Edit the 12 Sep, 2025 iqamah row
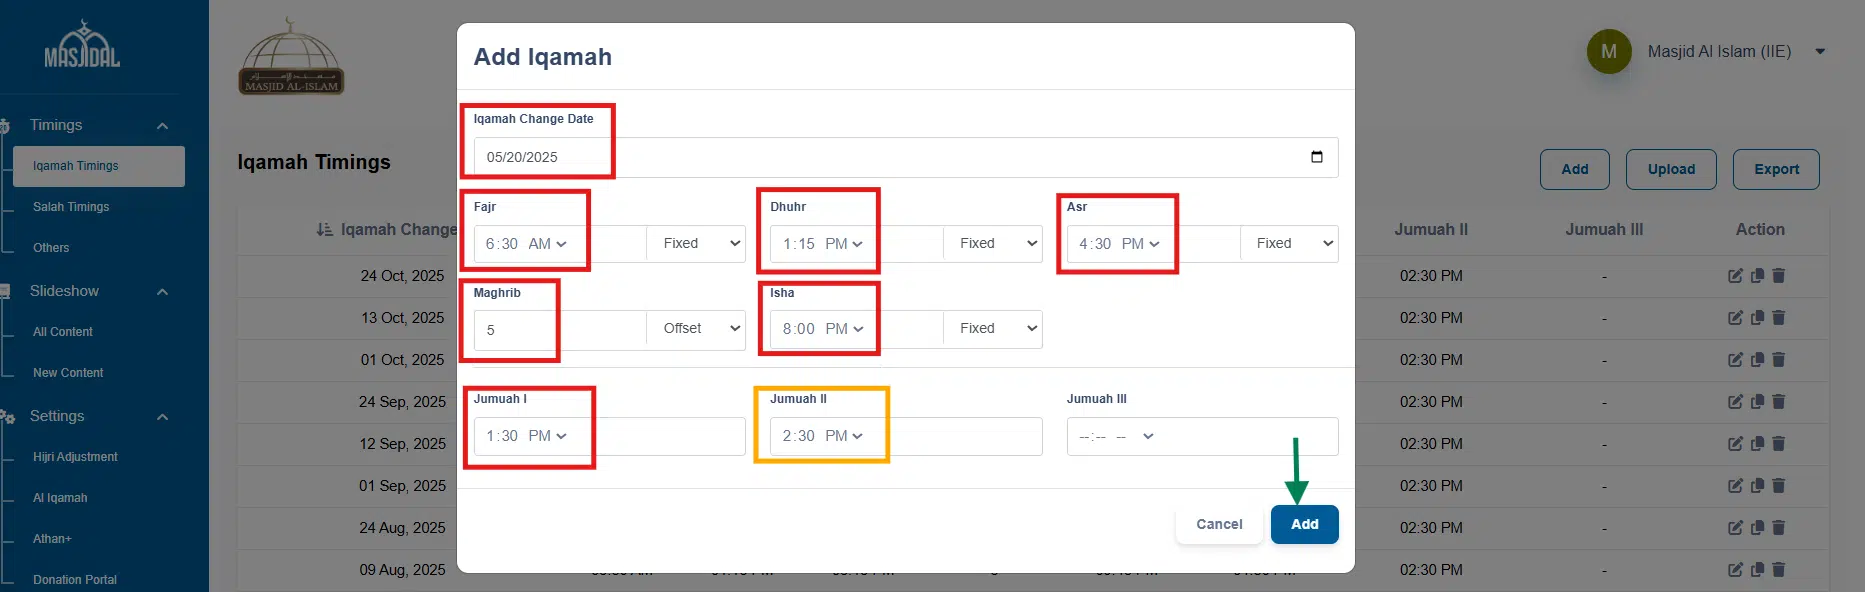This screenshot has width=1865, height=592. coord(1735,444)
